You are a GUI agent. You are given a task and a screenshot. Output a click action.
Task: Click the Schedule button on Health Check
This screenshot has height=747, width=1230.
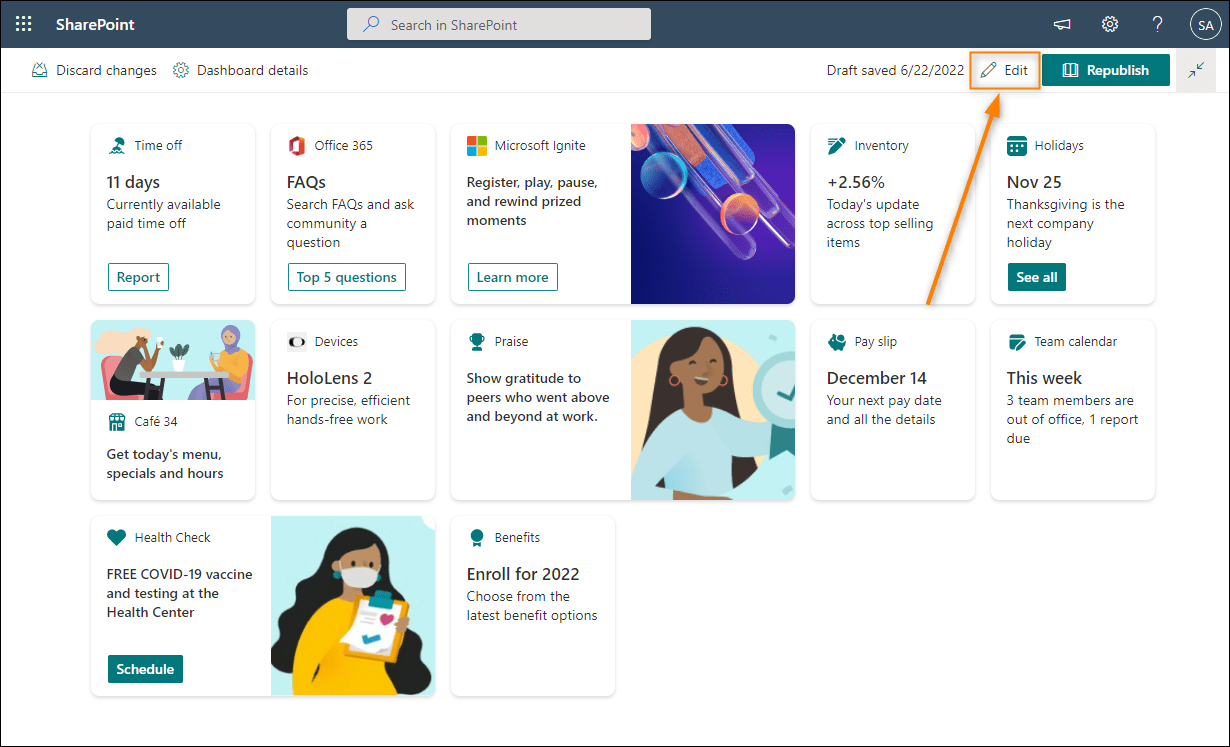pyautogui.click(x=145, y=668)
